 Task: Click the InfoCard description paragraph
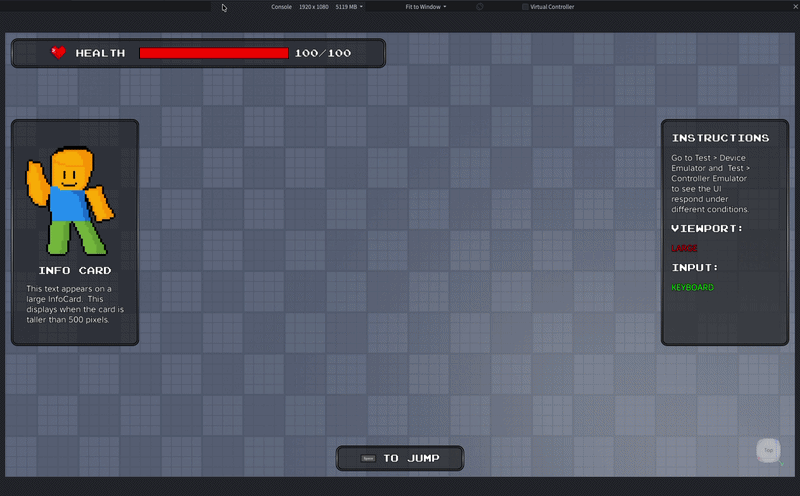[x=75, y=304]
